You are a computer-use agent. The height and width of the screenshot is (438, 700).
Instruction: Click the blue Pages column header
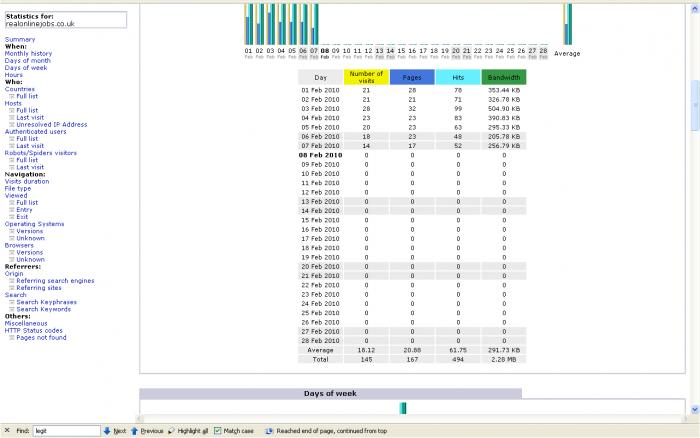click(412, 77)
